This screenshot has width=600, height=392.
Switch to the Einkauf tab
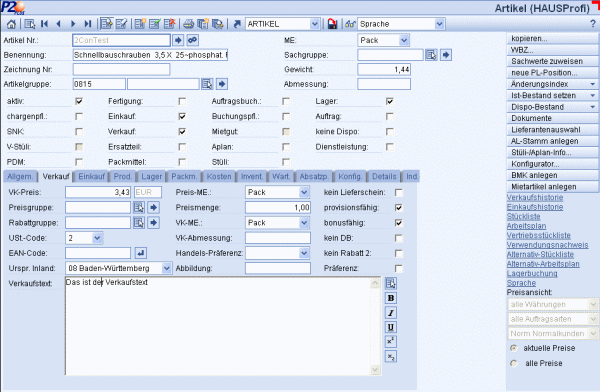(x=91, y=176)
